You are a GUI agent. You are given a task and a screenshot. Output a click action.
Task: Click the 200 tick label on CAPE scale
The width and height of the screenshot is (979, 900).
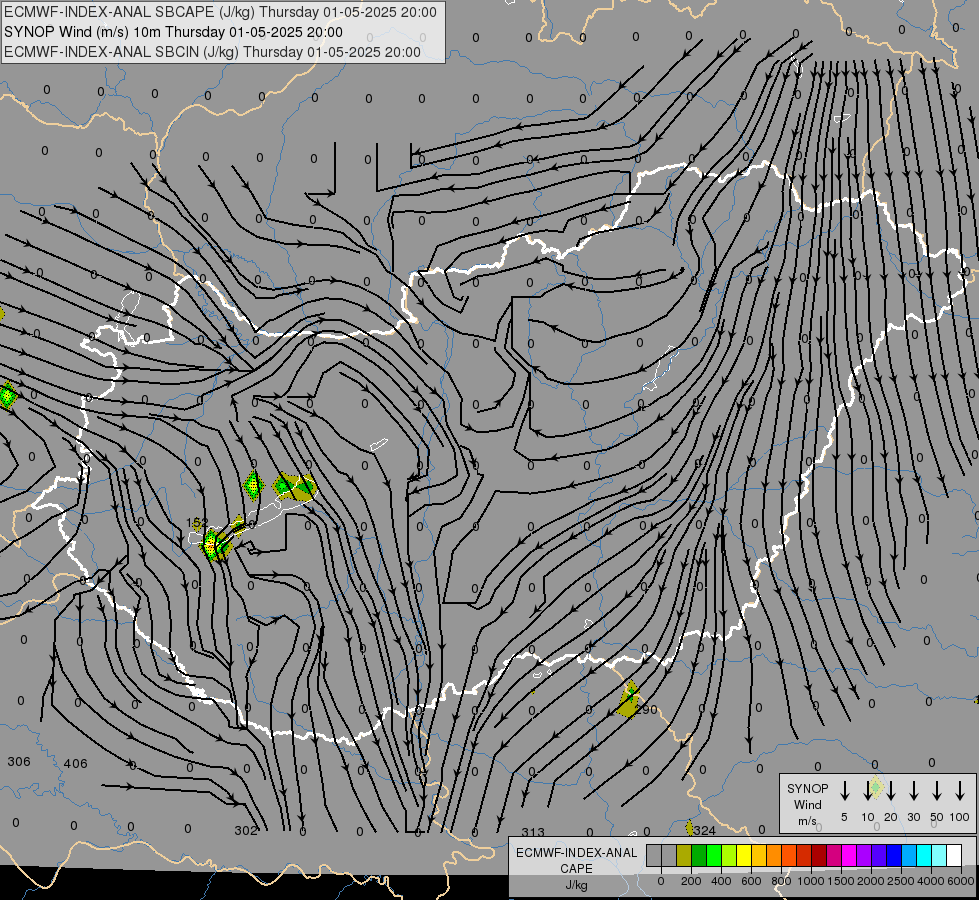691,881
